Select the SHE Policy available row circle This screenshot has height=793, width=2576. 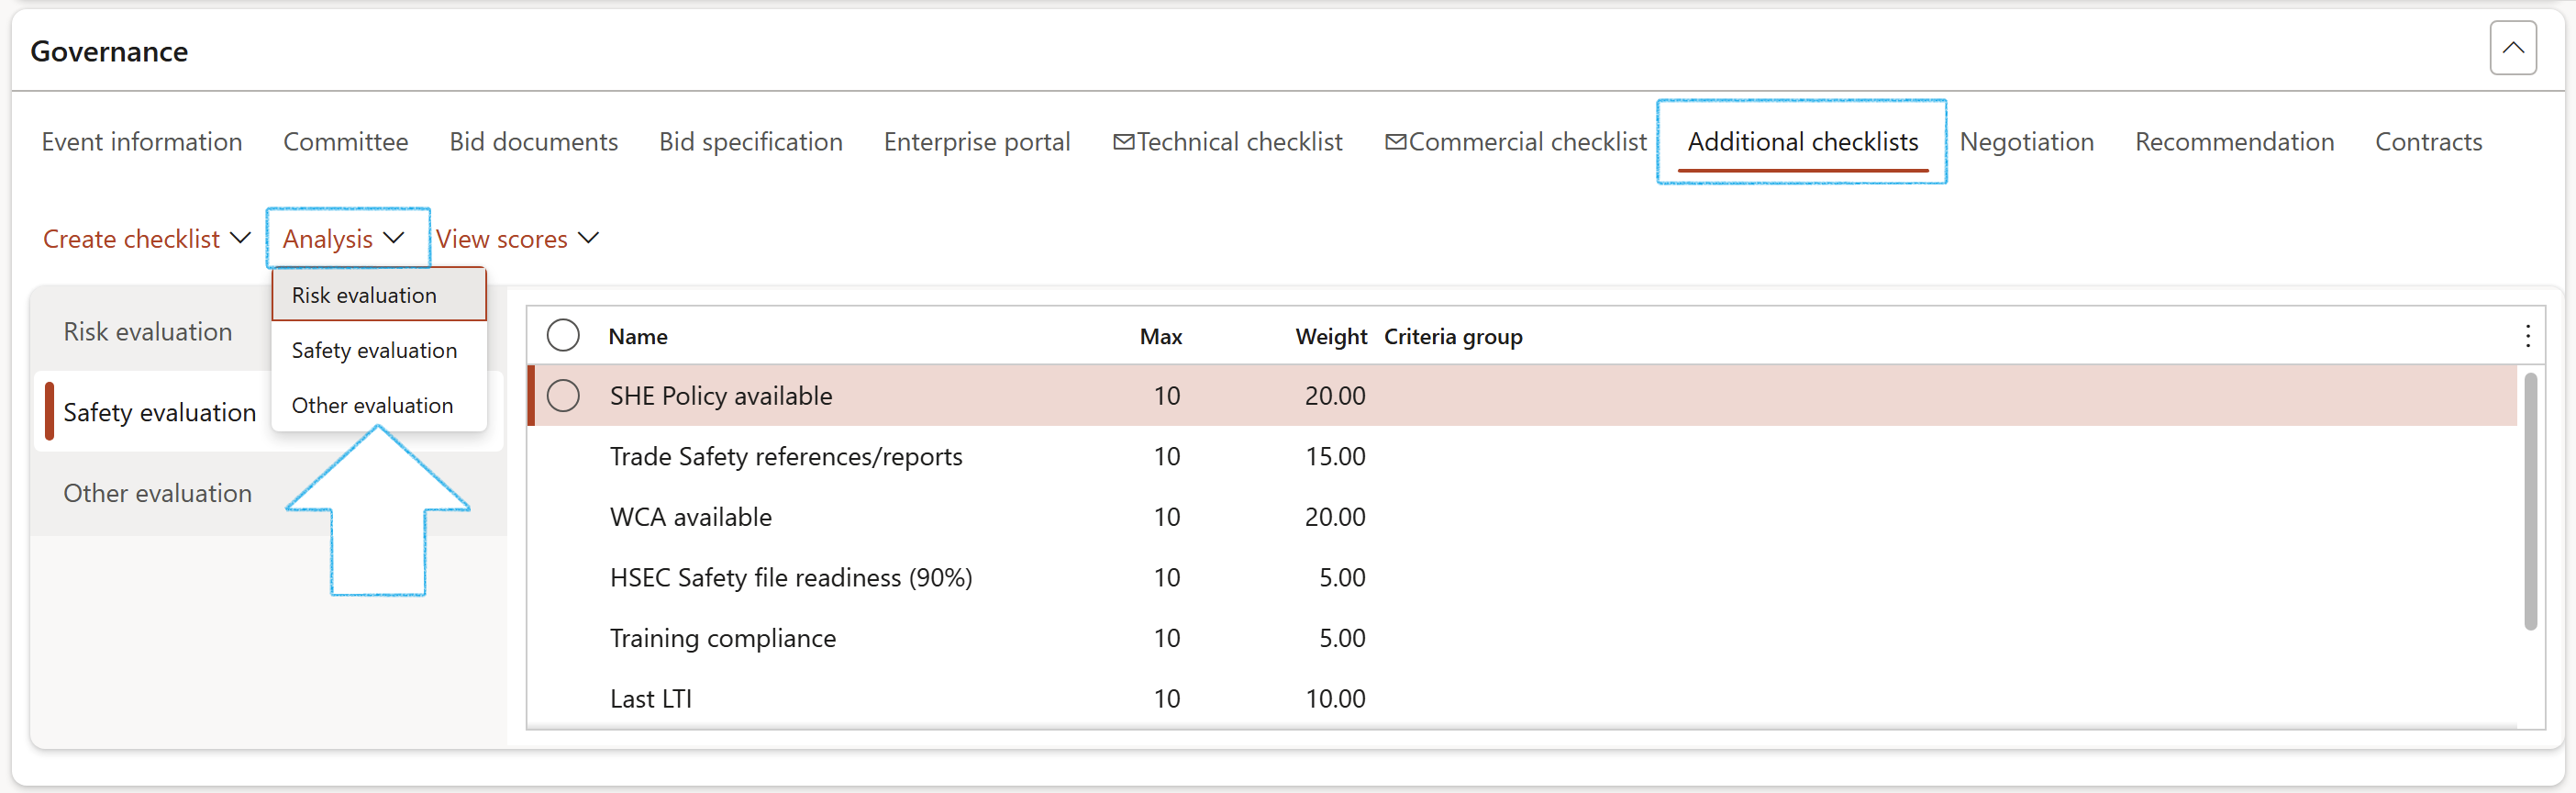pos(563,396)
